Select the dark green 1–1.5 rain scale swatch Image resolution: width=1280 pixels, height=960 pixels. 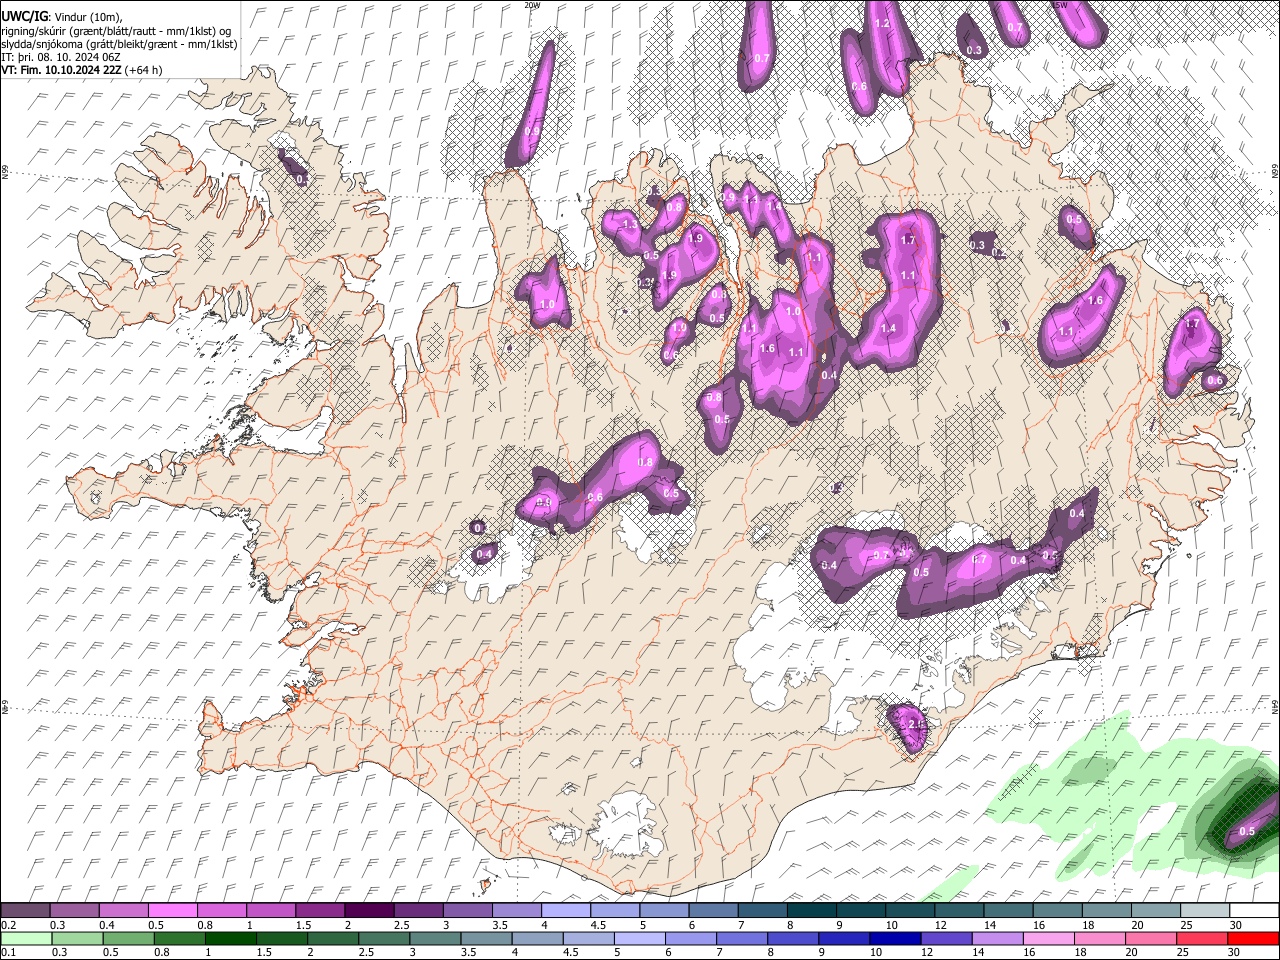(231, 938)
